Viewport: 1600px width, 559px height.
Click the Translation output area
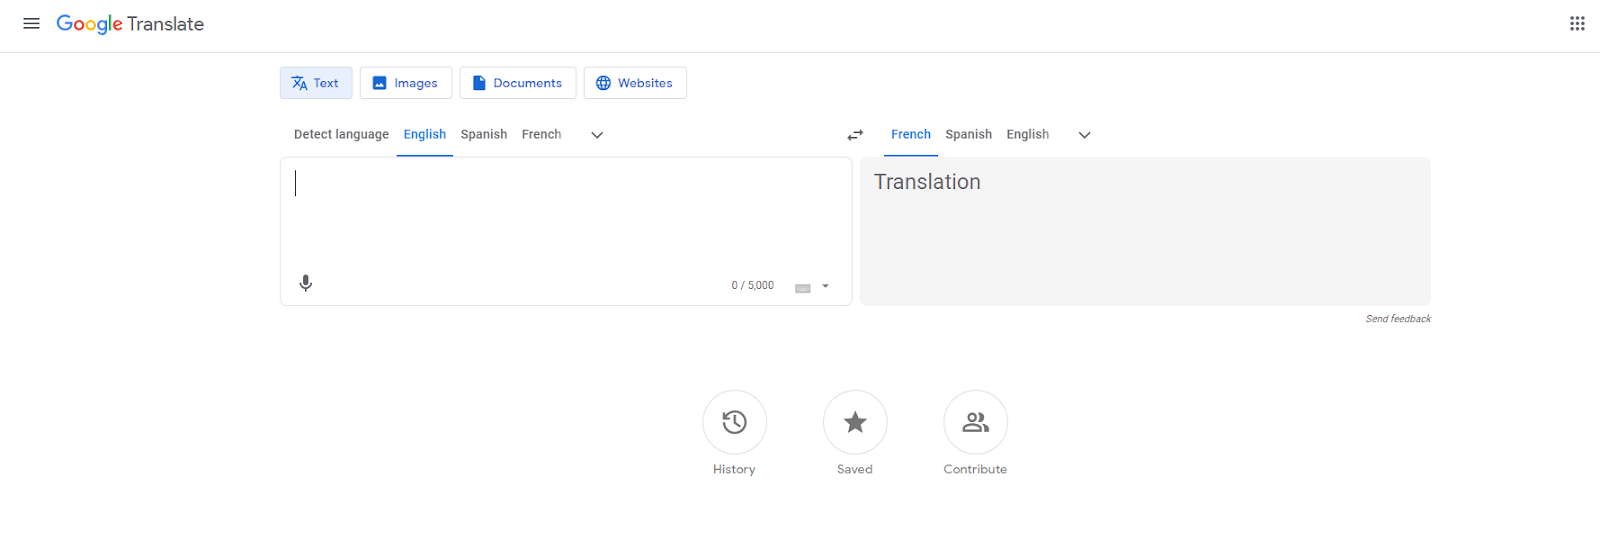pos(1145,231)
